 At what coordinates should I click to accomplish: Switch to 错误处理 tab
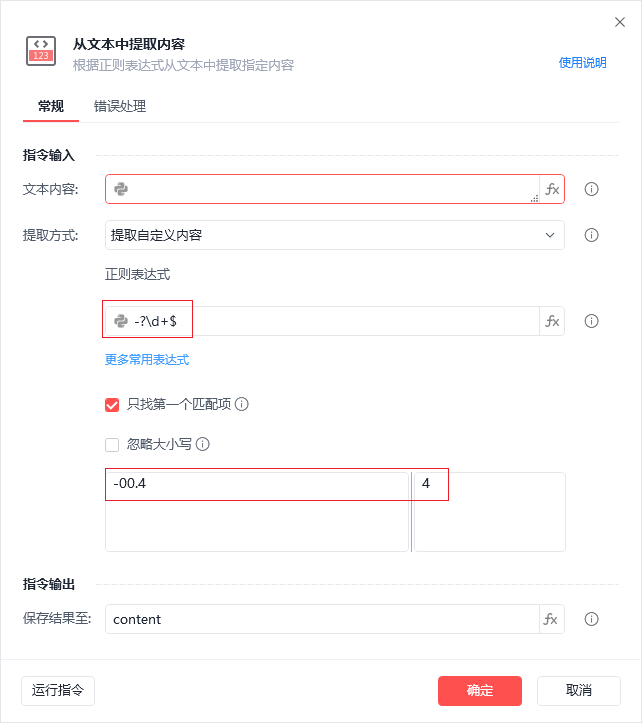point(120,107)
